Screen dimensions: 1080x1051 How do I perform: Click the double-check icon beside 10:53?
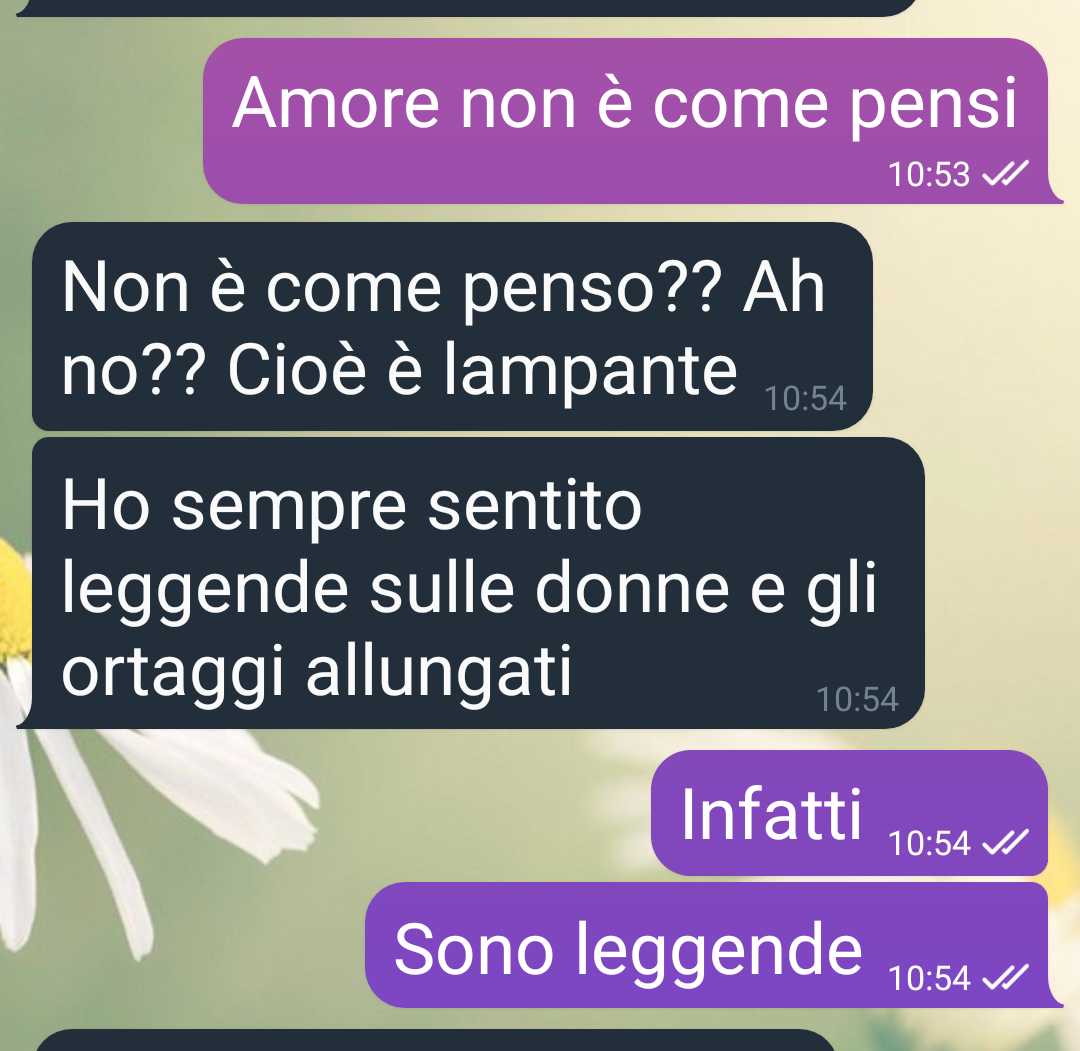click(1005, 173)
